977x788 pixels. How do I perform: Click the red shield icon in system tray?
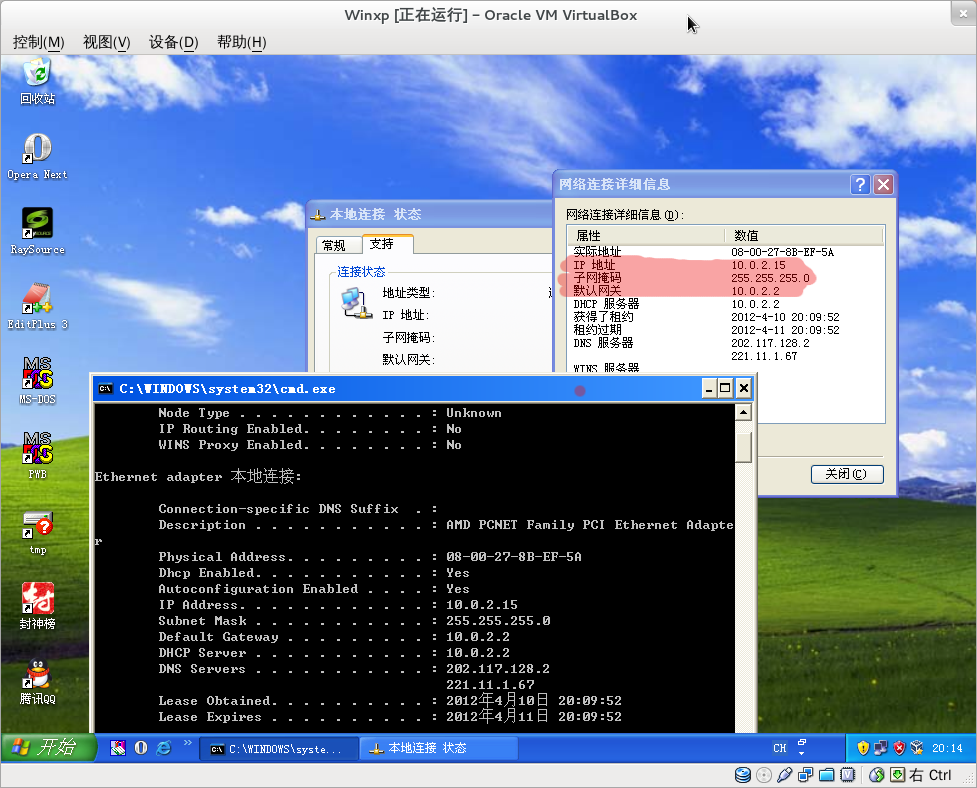click(899, 748)
